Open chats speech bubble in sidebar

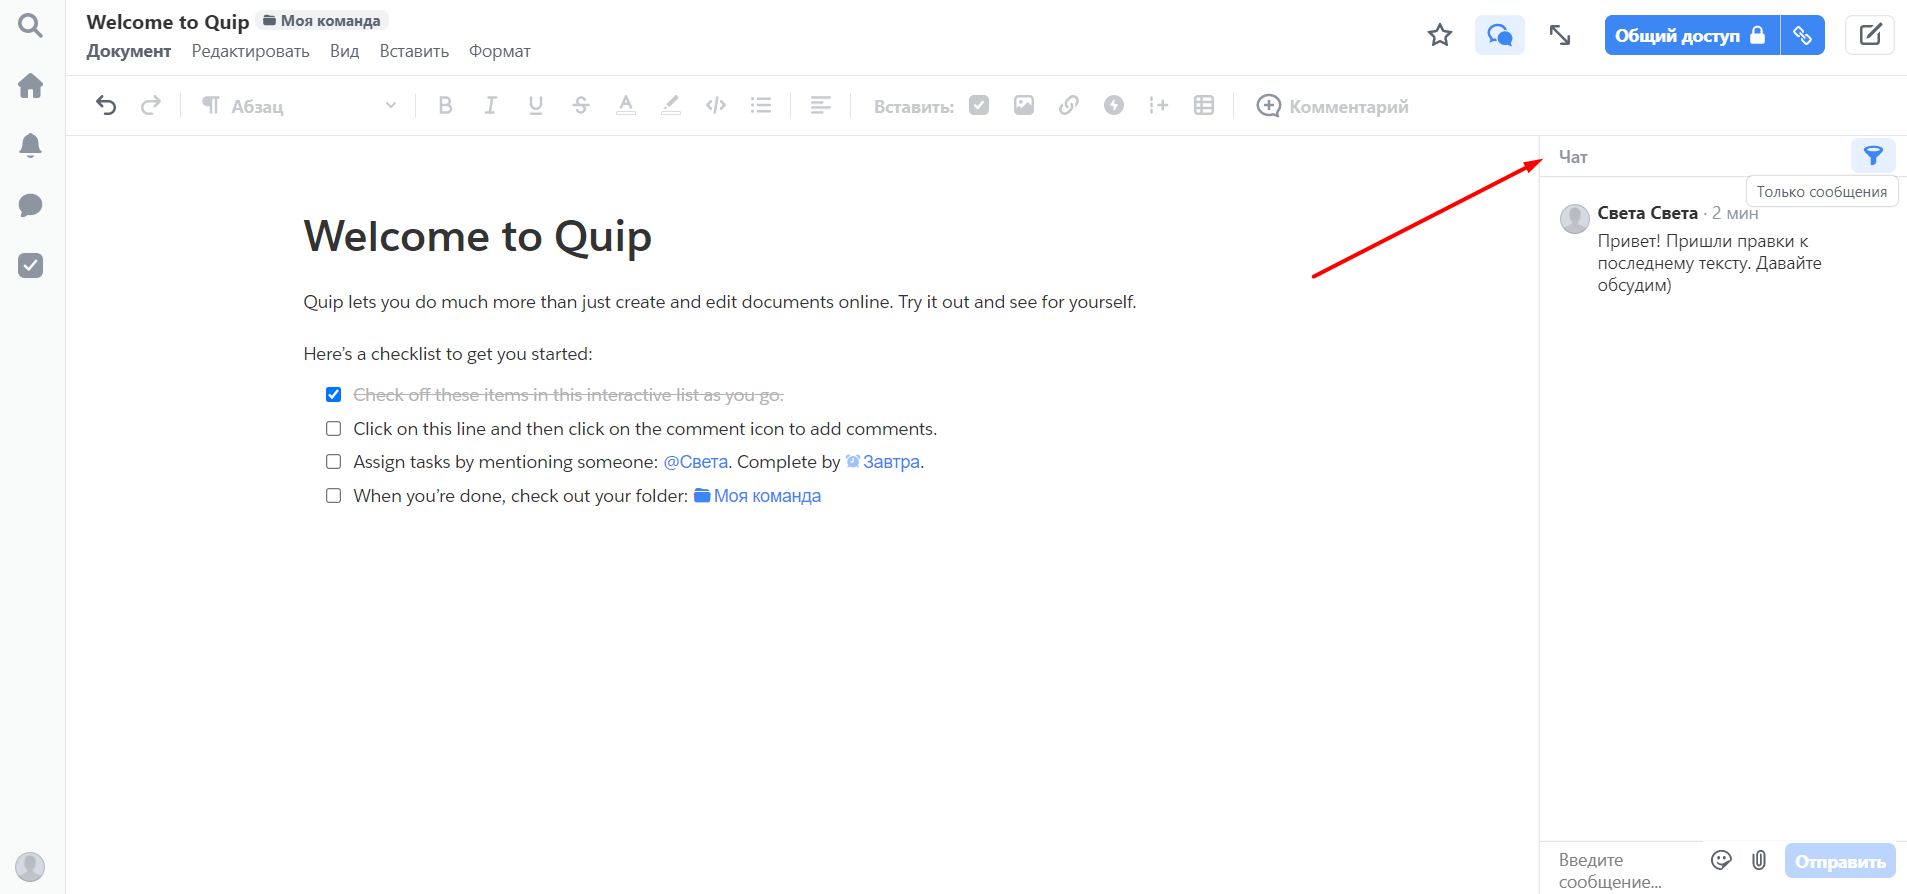click(x=31, y=206)
